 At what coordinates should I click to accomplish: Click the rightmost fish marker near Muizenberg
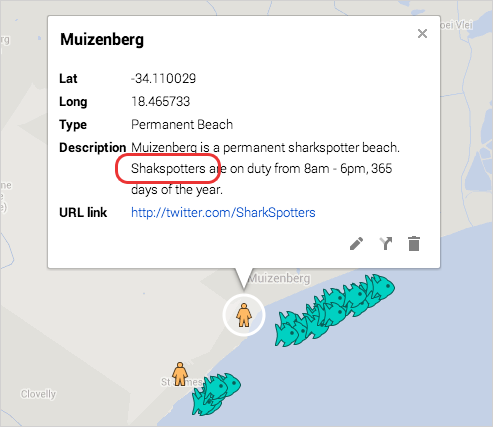[x=382, y=287]
